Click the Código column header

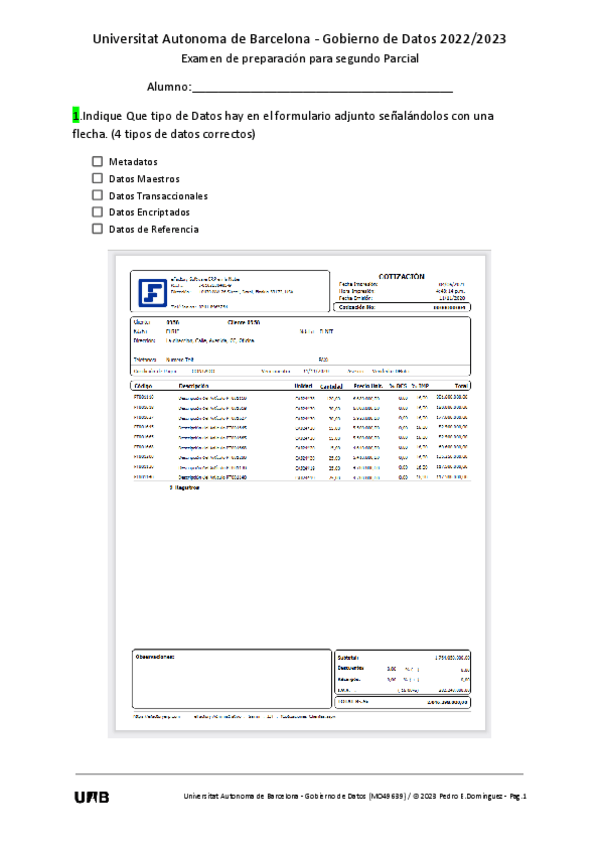(142, 385)
